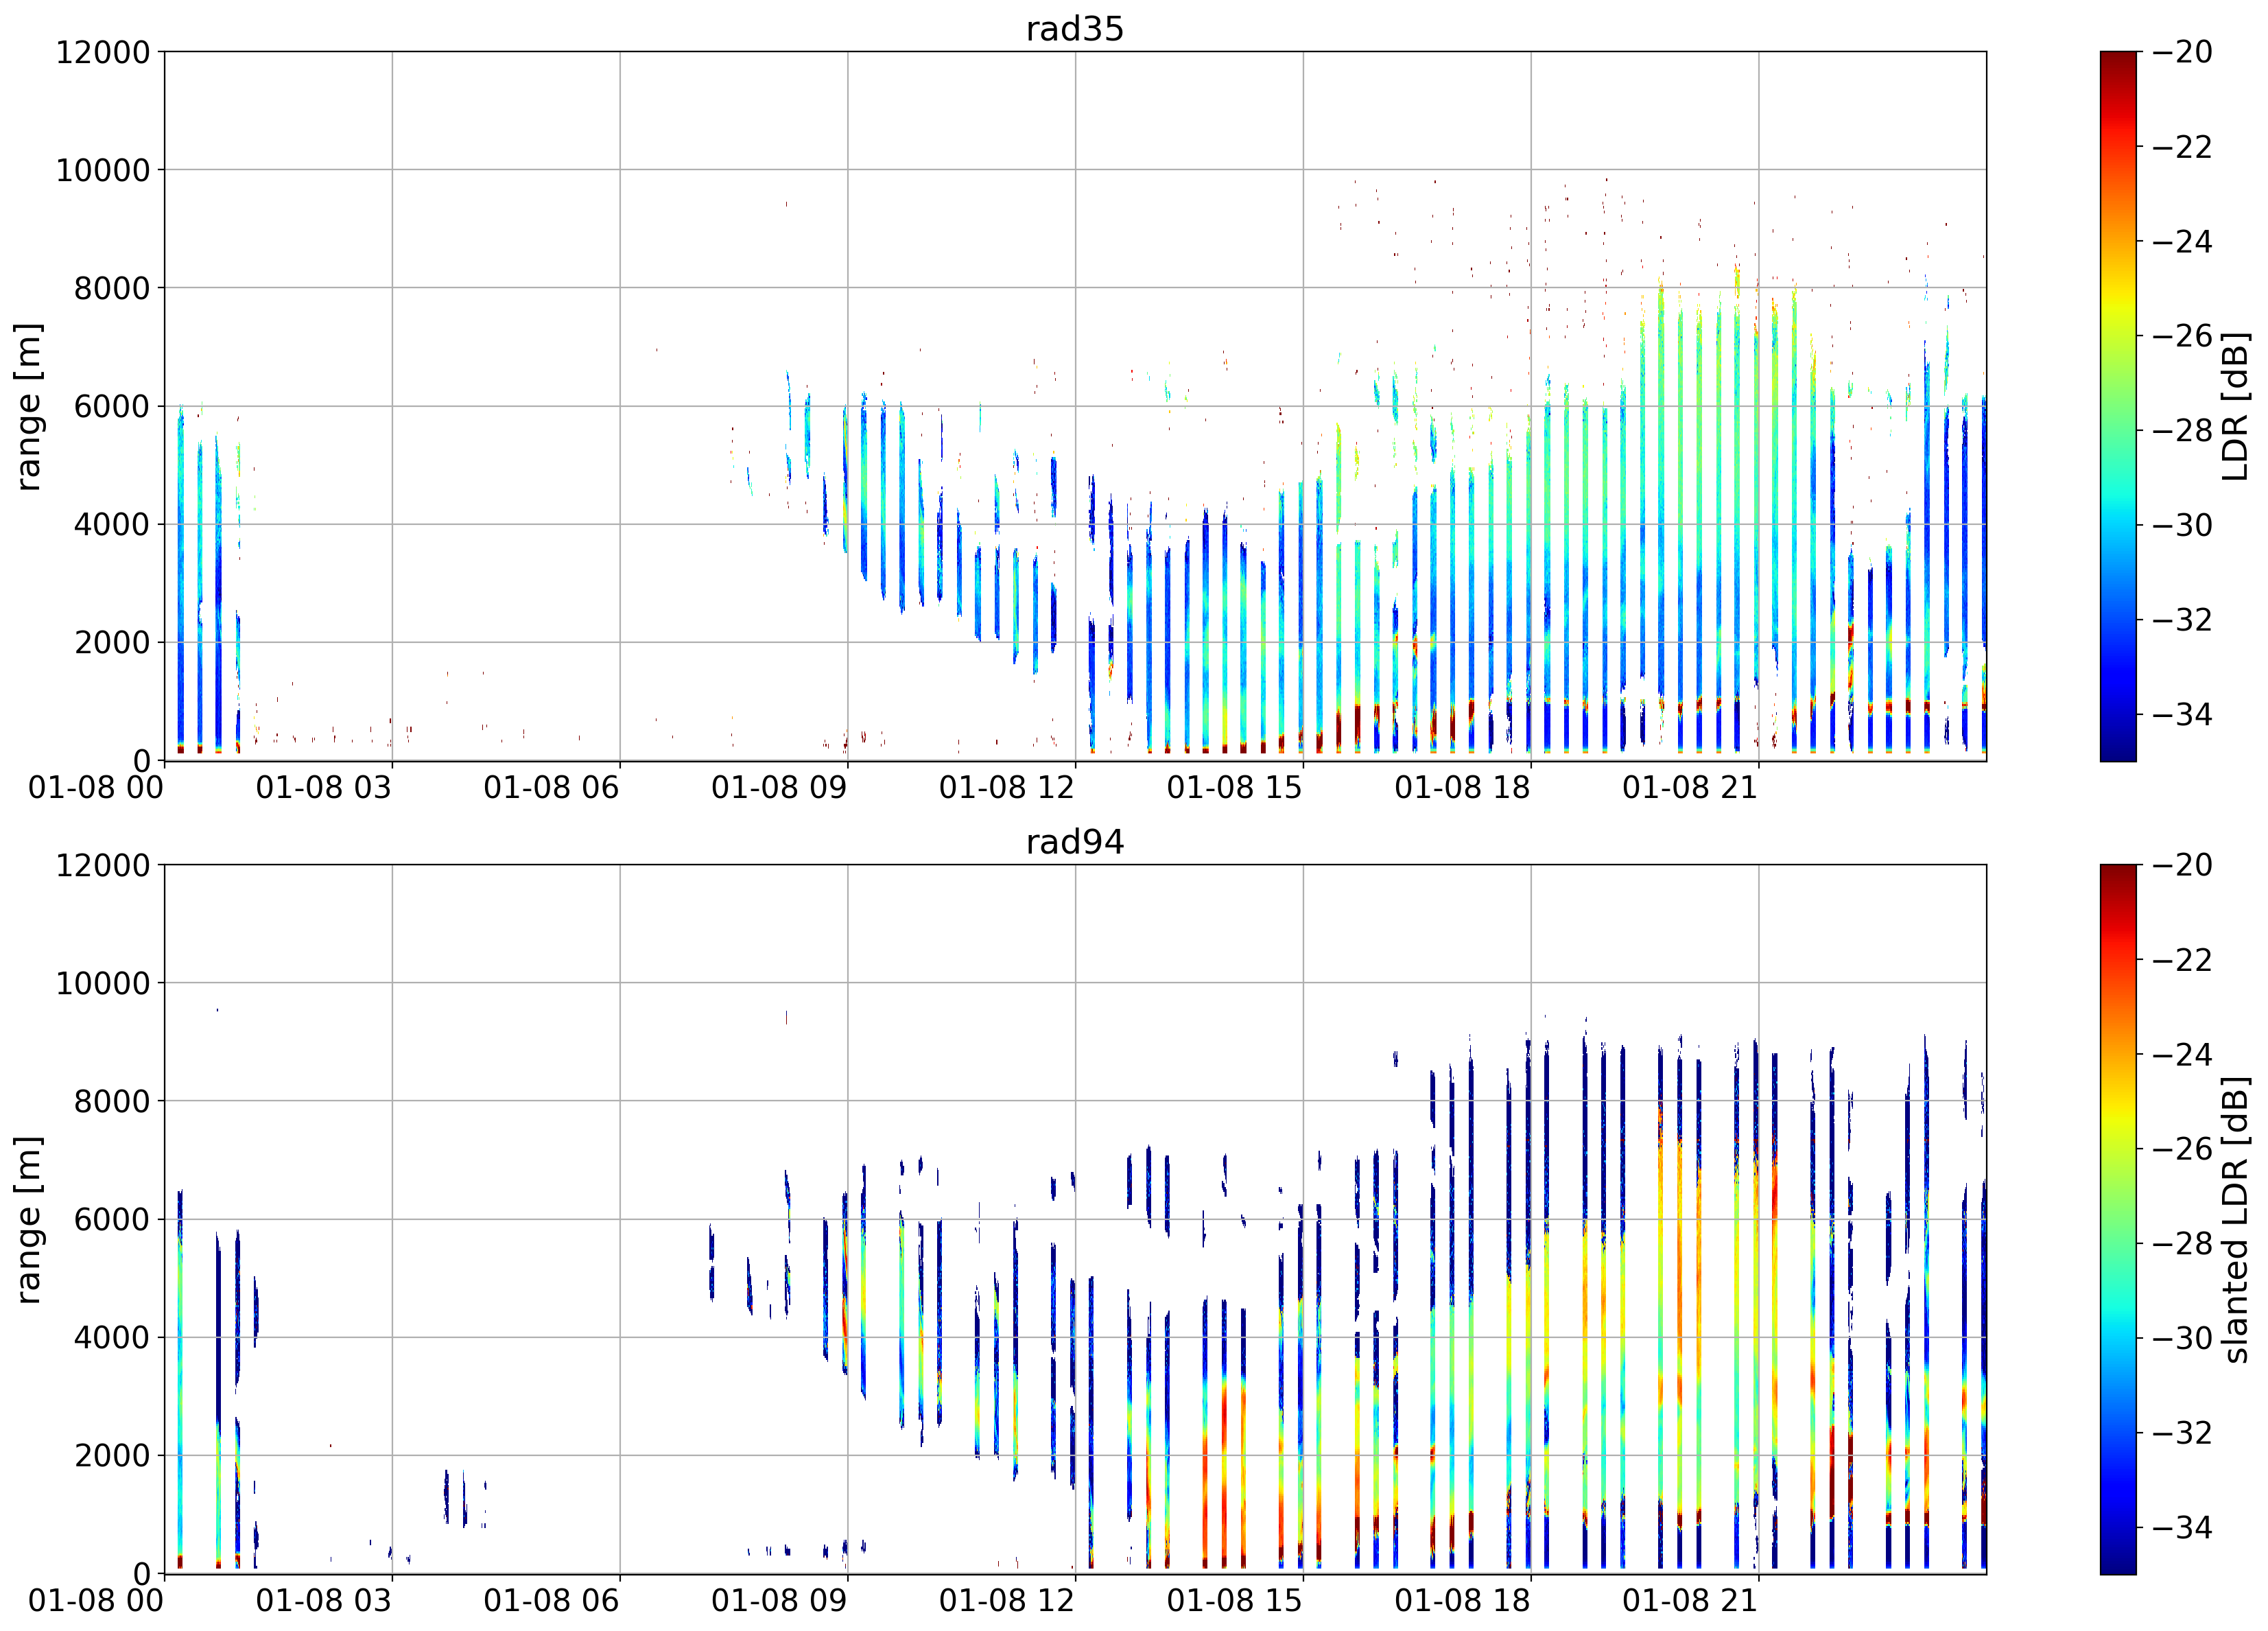Click the 10000 range tick on rad94
The image size is (2268, 1631).
click(x=103, y=983)
